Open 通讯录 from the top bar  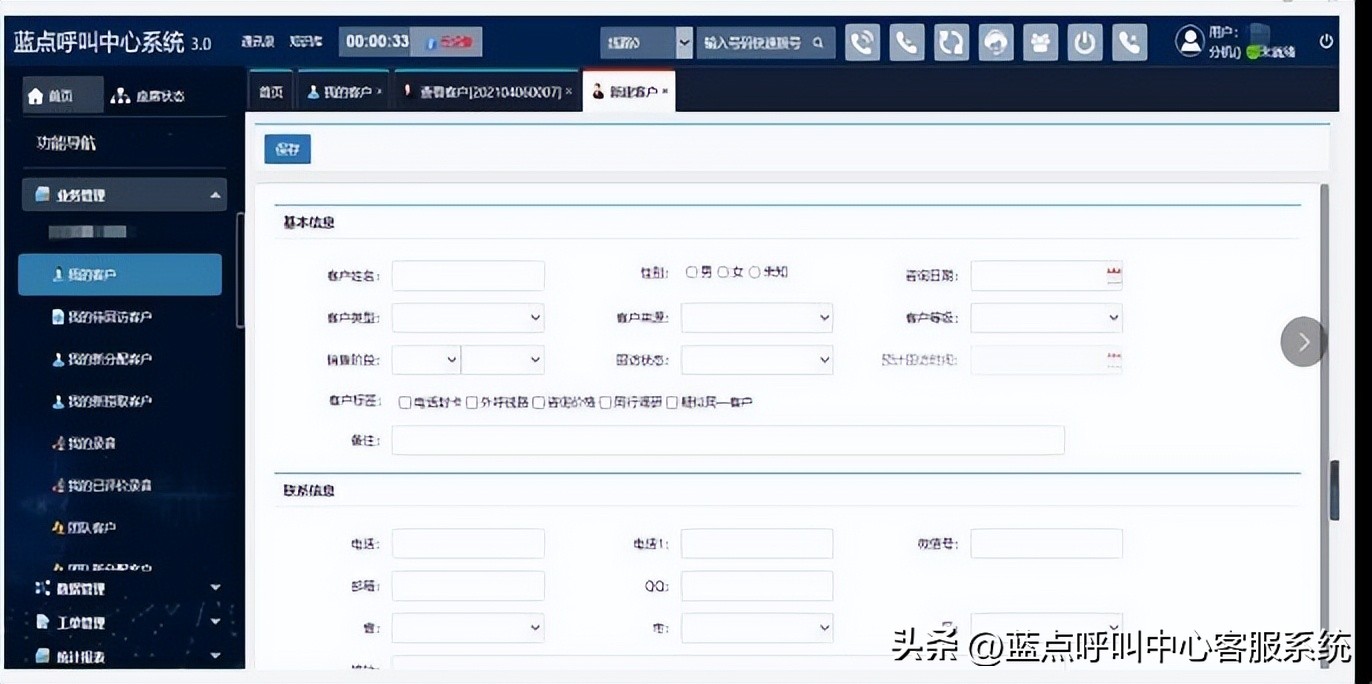[x=260, y=42]
